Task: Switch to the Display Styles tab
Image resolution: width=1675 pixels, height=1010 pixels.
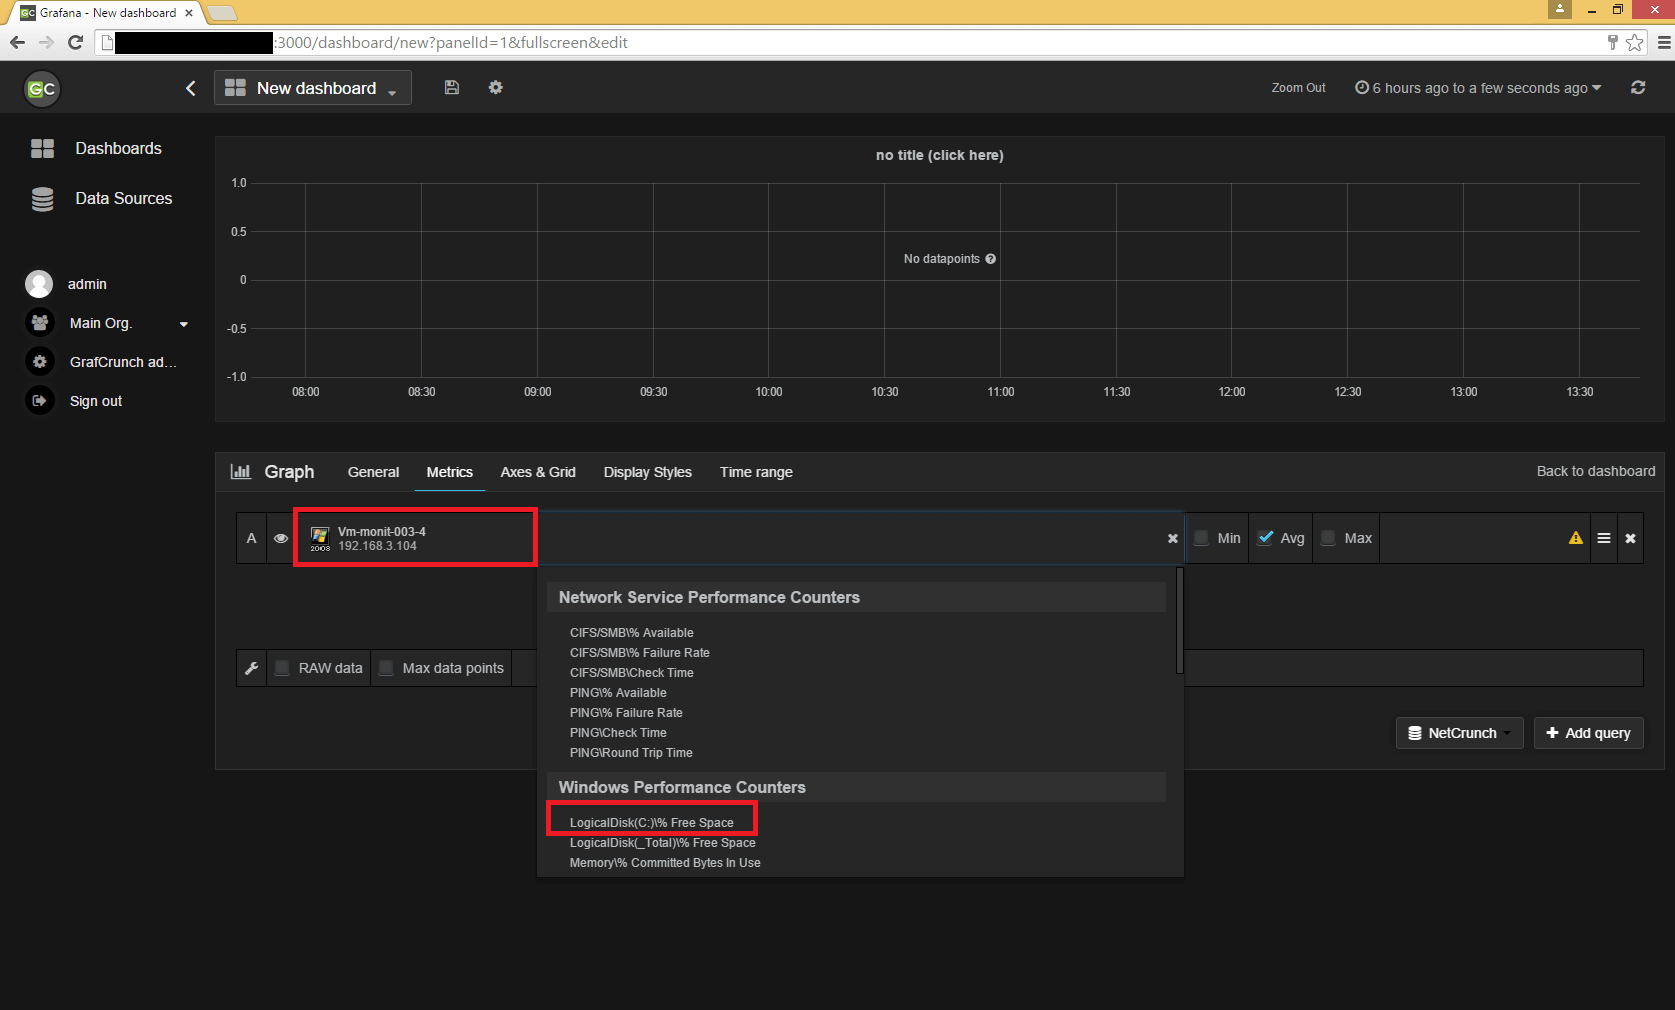Action: [x=648, y=472]
